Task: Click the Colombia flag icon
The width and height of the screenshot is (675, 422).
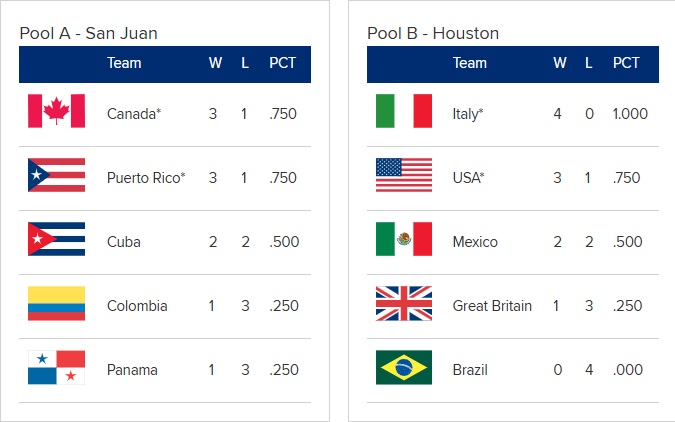Action: 56,303
